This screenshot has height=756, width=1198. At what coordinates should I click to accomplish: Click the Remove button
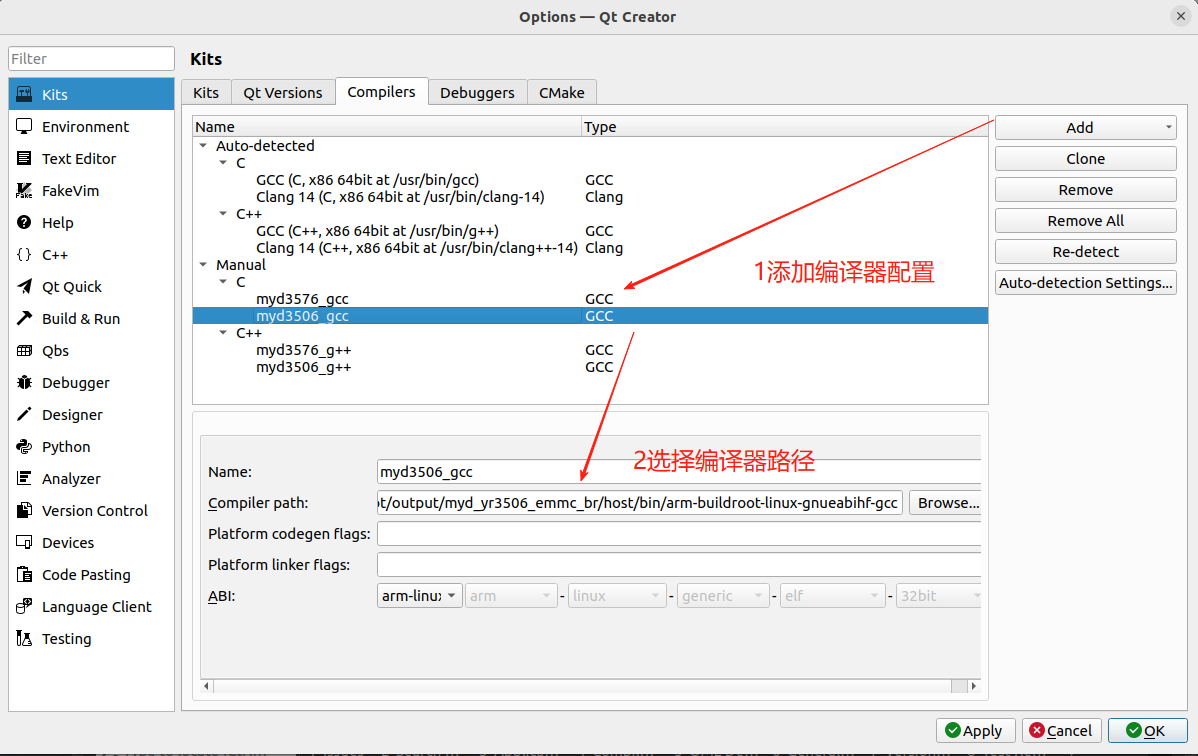[x=1086, y=190]
